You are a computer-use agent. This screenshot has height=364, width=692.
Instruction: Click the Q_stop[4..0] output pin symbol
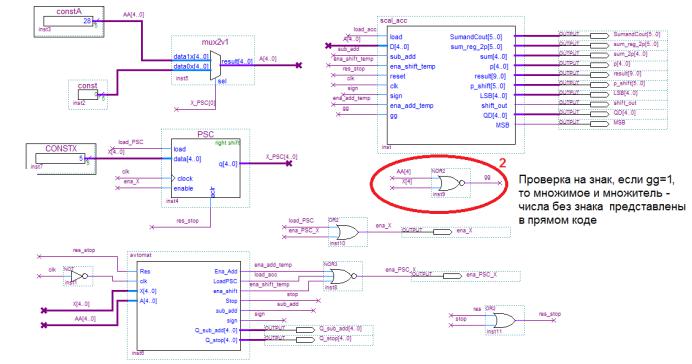(x=305, y=340)
